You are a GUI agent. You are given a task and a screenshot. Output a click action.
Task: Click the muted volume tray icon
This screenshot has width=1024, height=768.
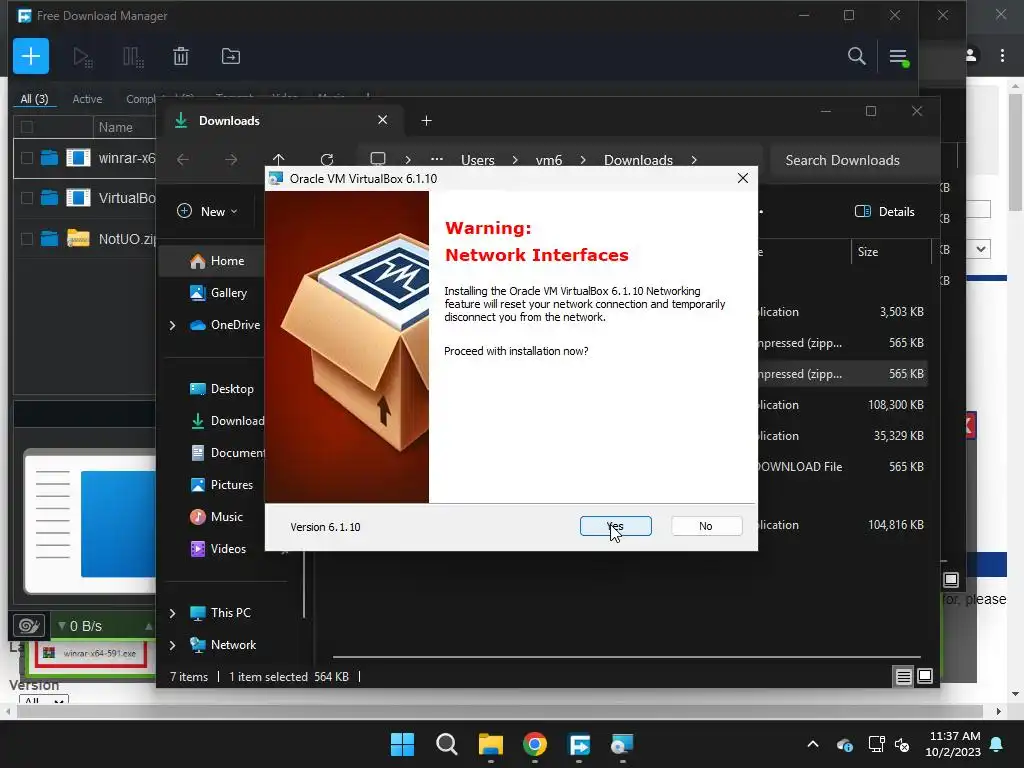tap(902, 744)
